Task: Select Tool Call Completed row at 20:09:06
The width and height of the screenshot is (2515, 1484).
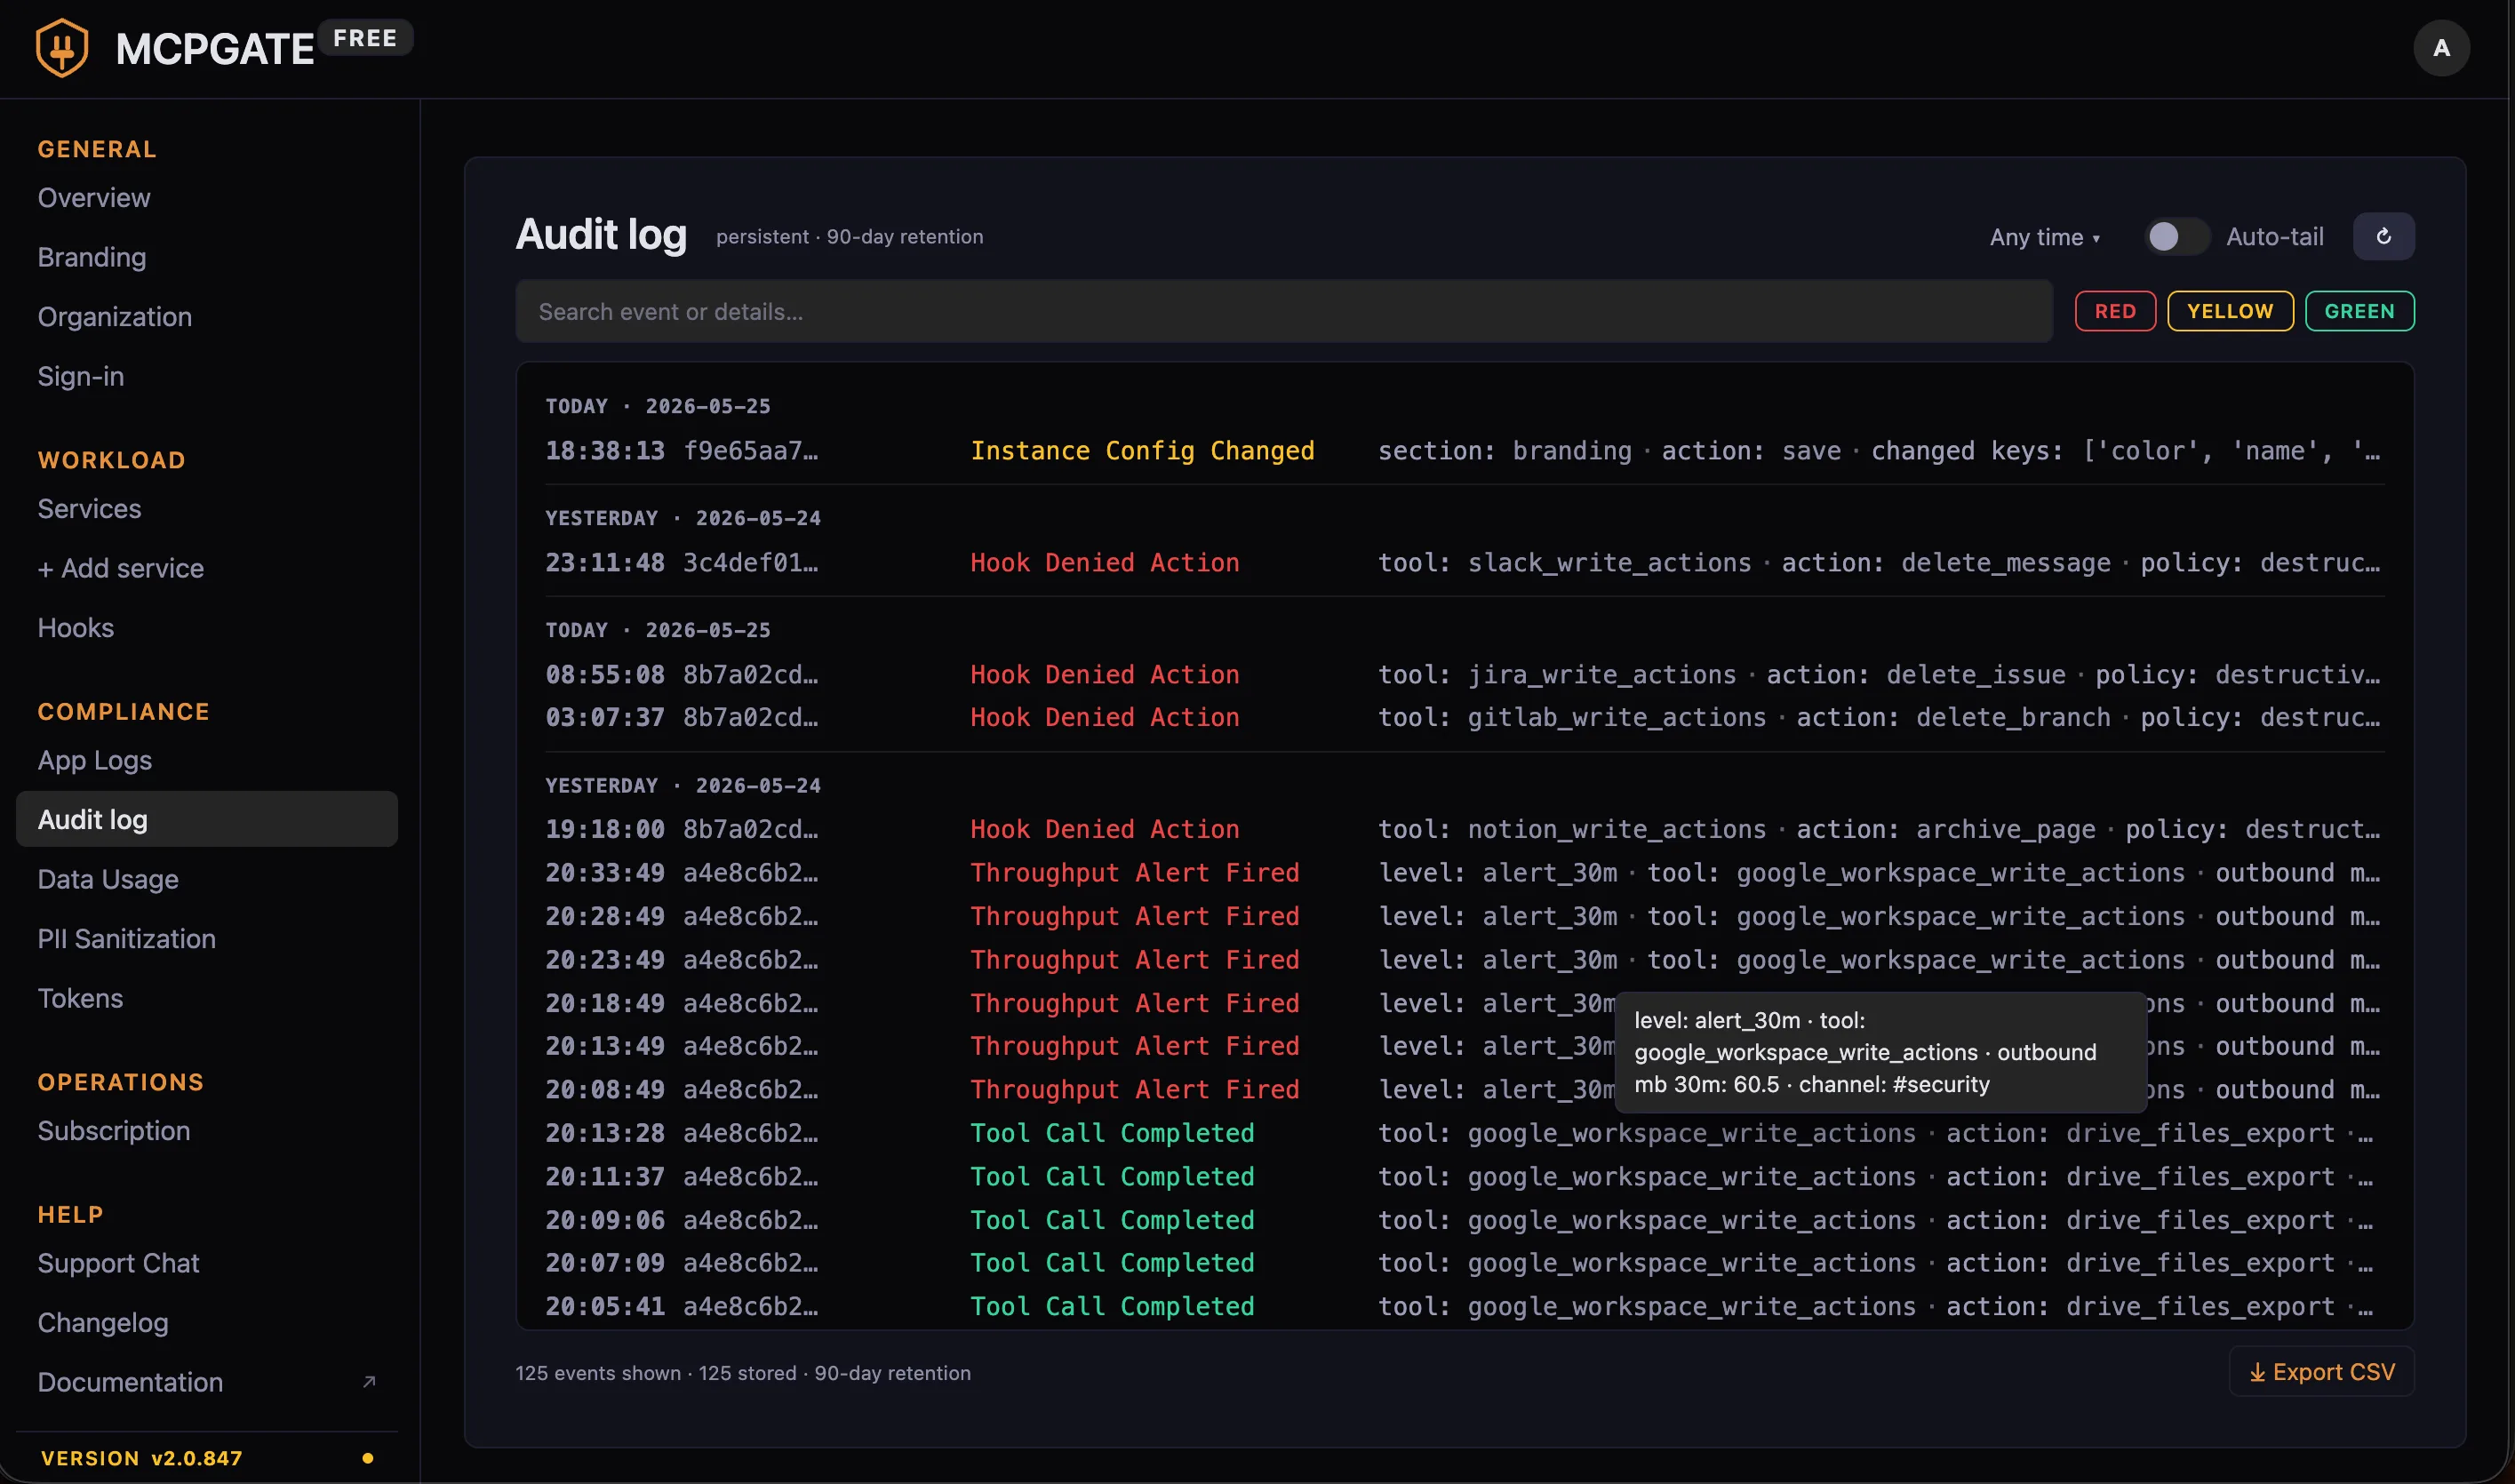Action: 1464,1220
